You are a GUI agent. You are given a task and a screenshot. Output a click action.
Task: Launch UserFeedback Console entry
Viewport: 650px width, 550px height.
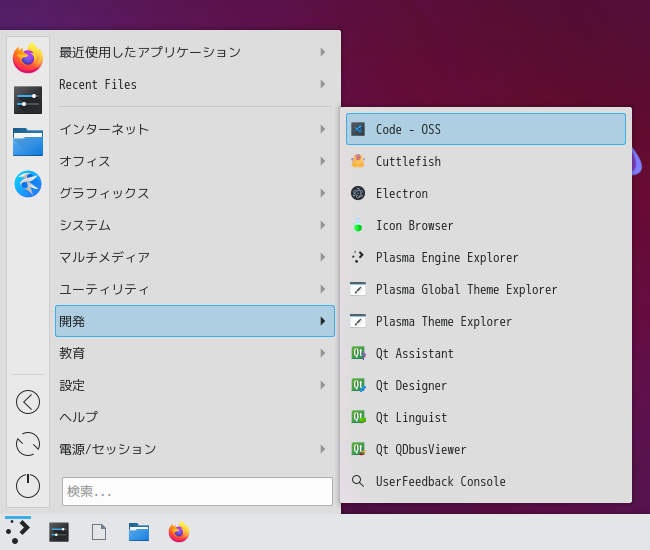pyautogui.click(x=486, y=481)
